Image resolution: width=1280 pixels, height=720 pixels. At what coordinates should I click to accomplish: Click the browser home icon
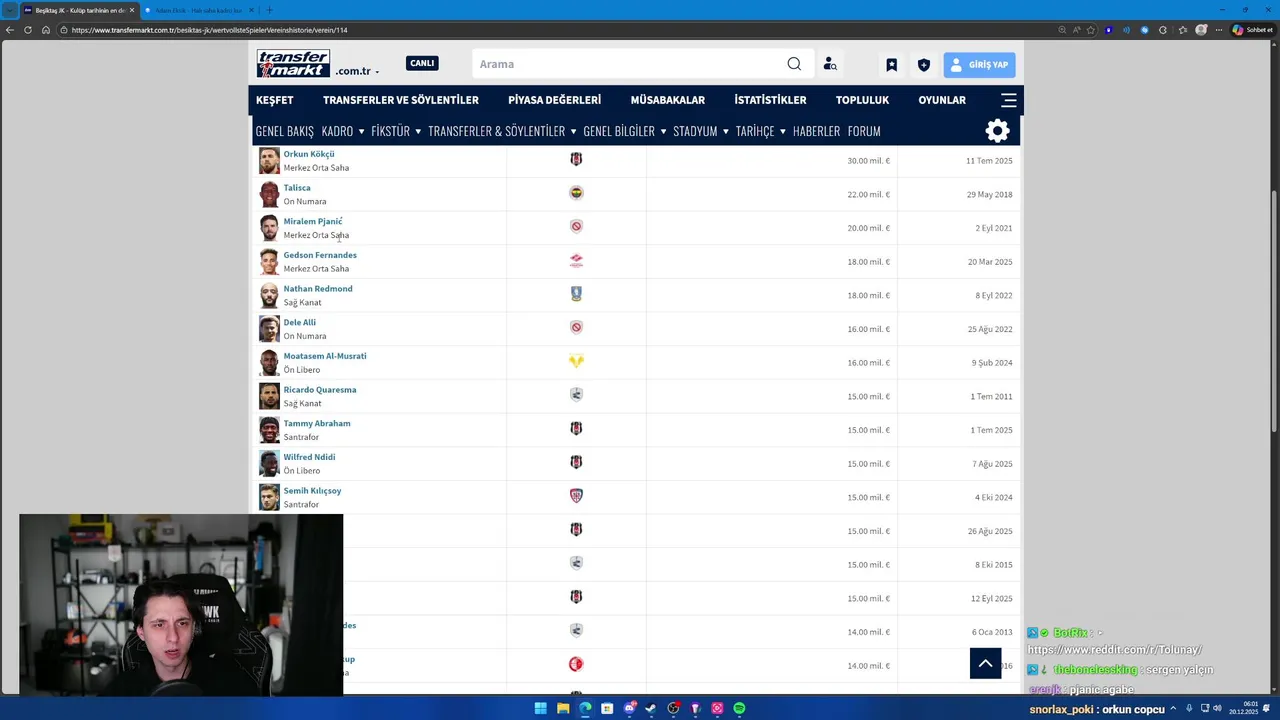click(46, 30)
